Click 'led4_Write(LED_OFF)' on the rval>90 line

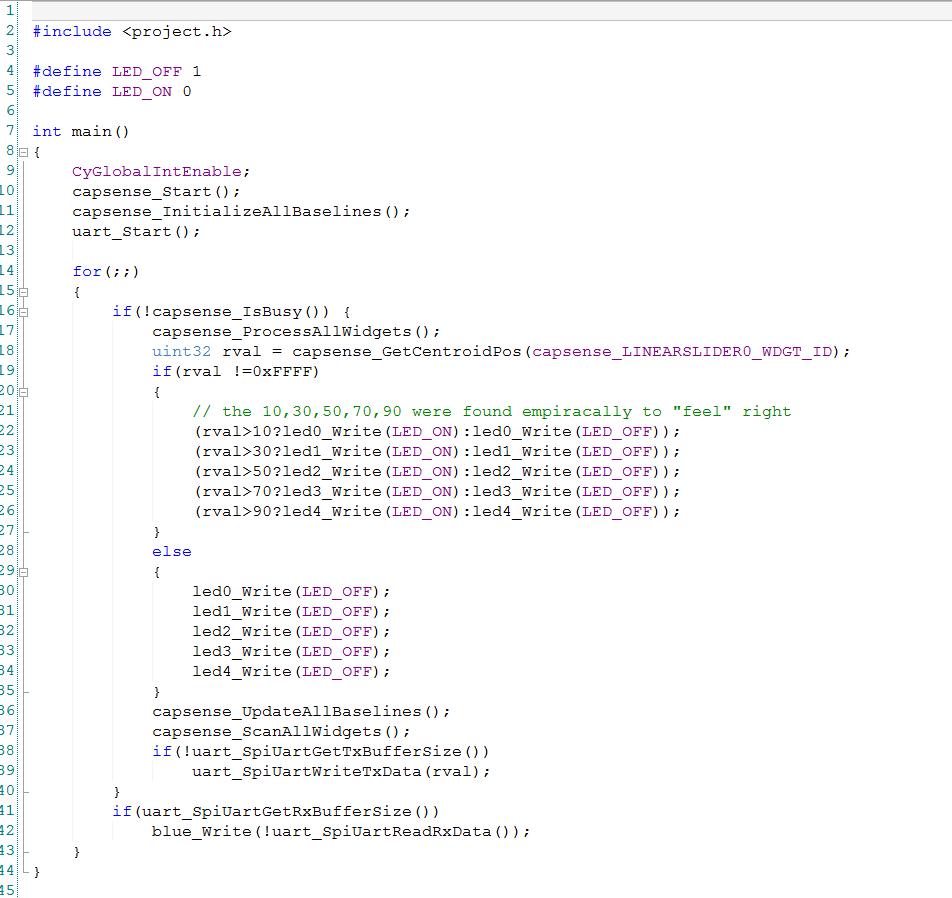click(566, 512)
